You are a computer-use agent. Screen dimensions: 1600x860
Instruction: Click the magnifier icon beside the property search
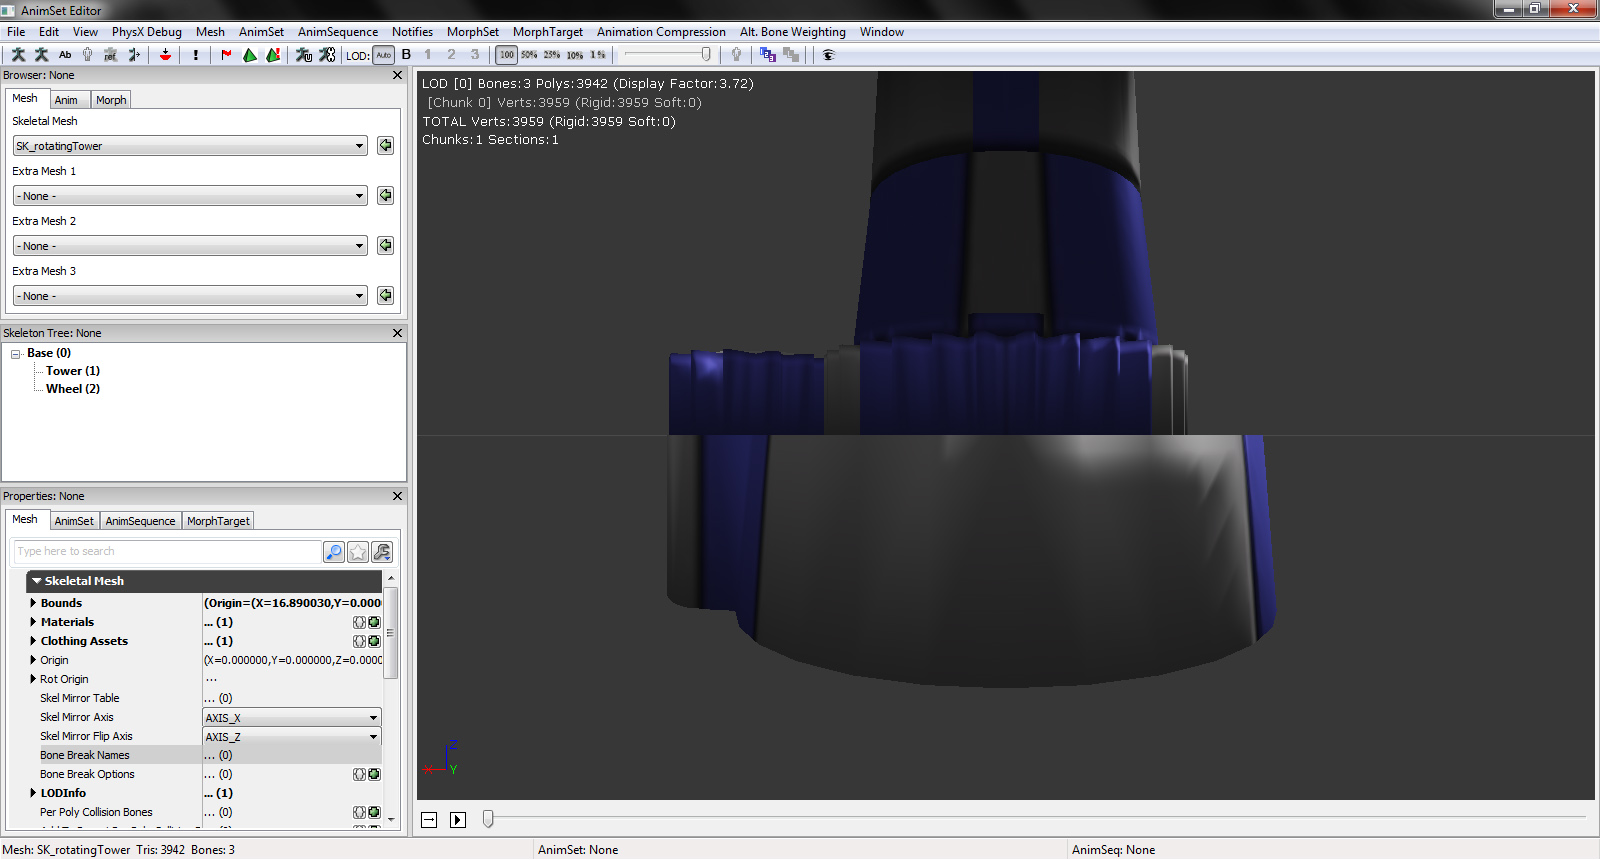(334, 552)
